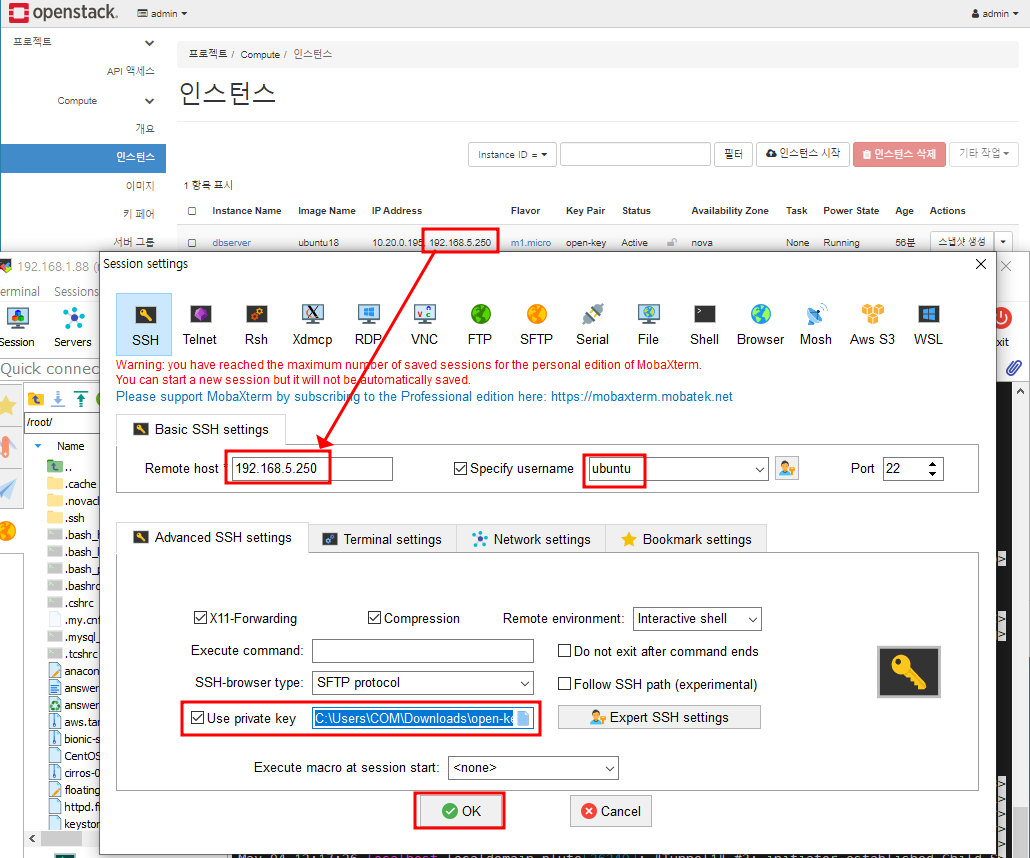Open the dbserver row actions dropdown arrow
The image size is (1030, 858).
coord(1003,242)
